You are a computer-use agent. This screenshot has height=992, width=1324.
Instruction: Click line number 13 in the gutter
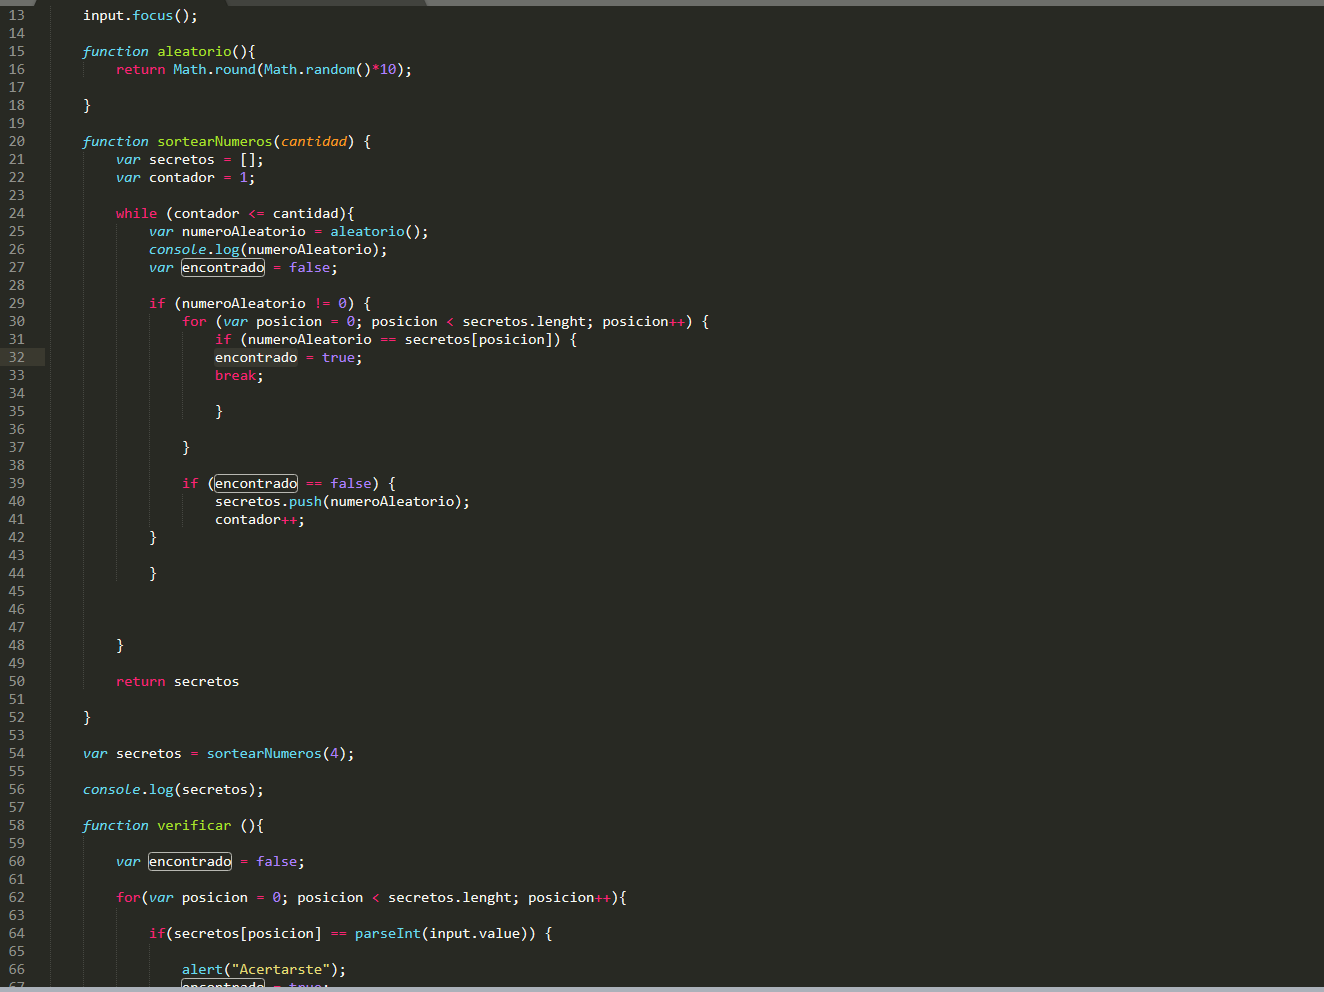coord(17,15)
